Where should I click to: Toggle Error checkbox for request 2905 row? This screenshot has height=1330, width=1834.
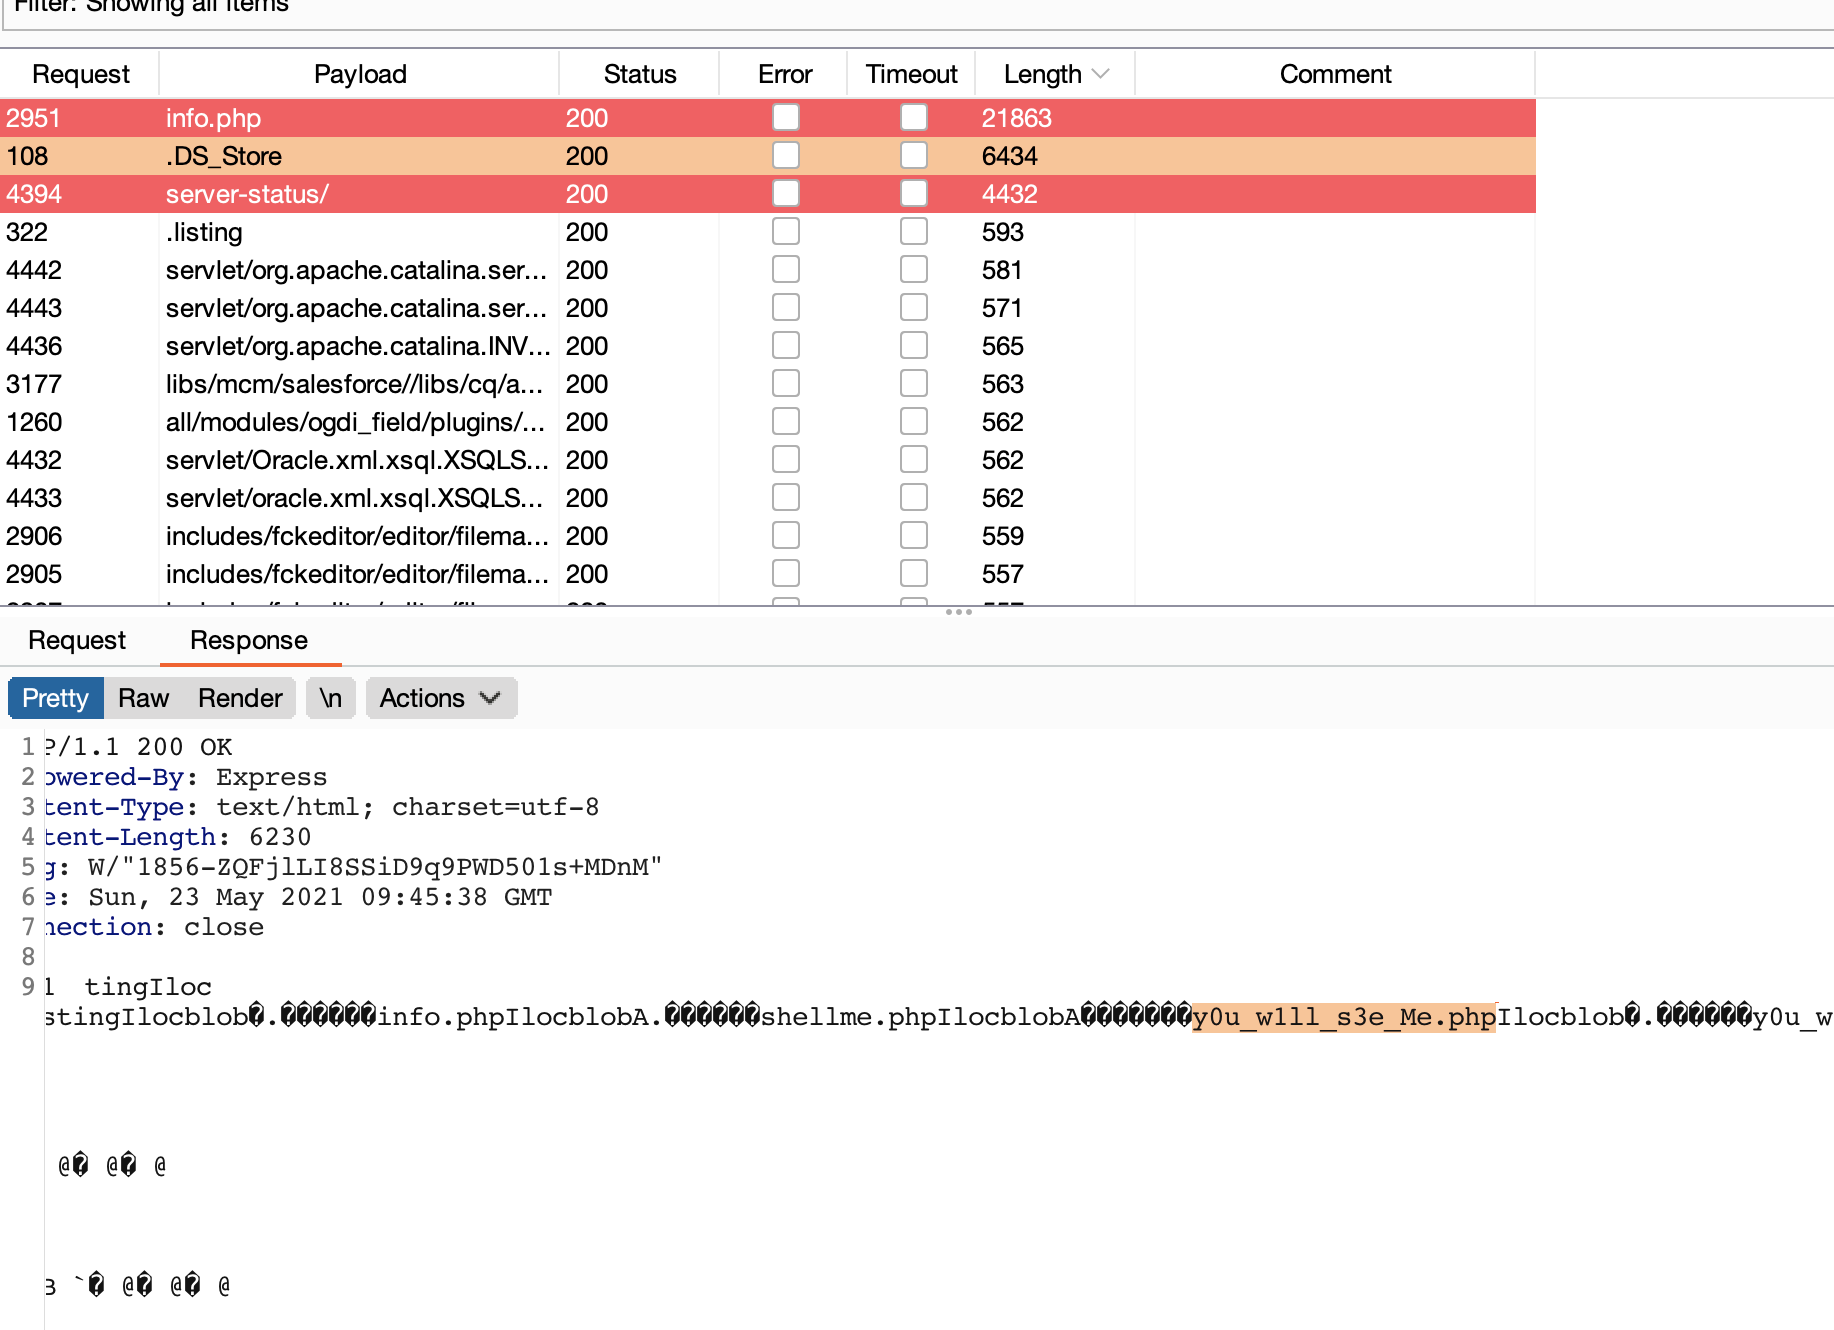point(786,573)
